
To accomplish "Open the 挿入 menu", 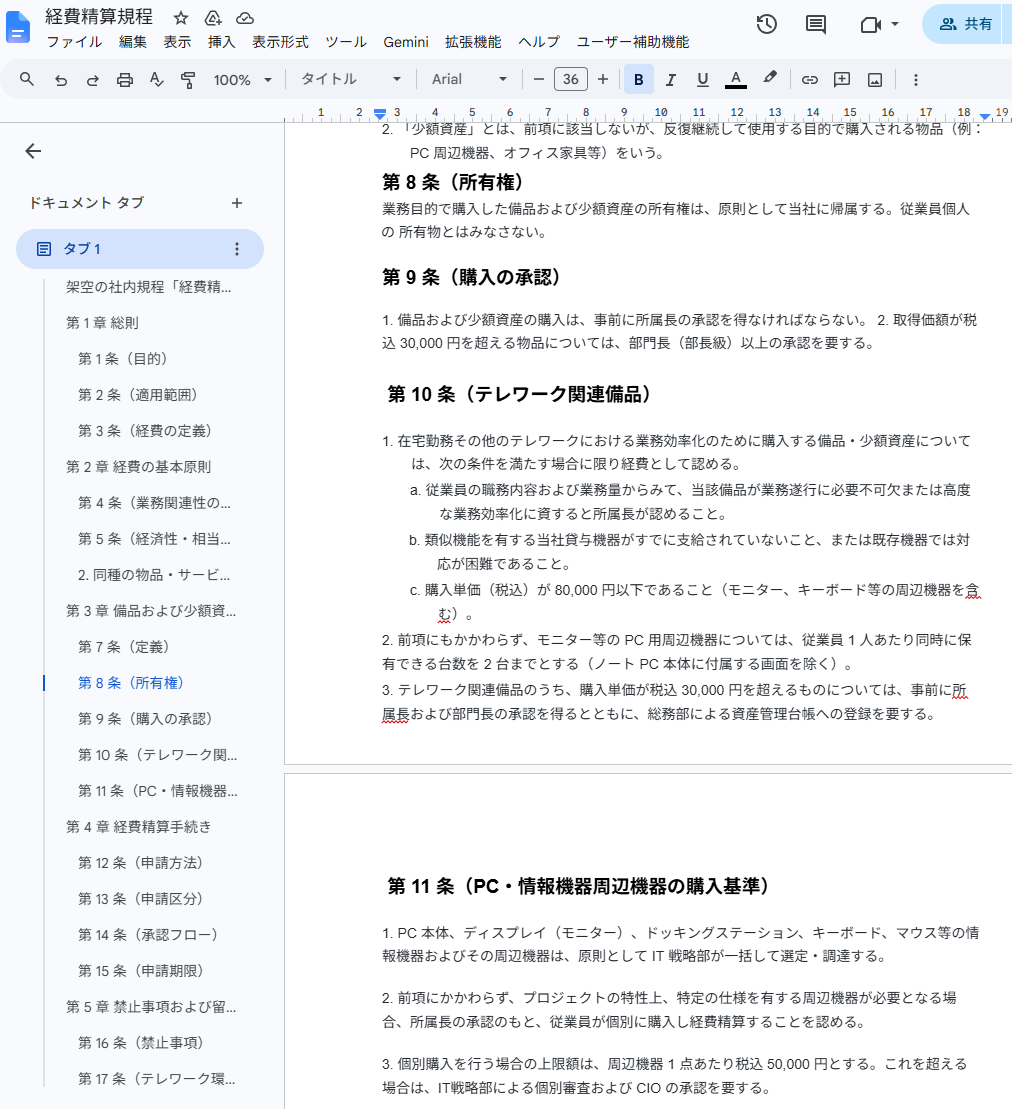I will point(221,42).
